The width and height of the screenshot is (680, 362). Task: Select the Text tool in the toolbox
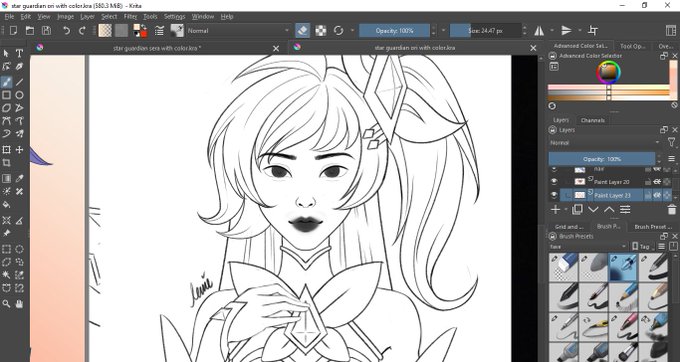click(x=20, y=53)
